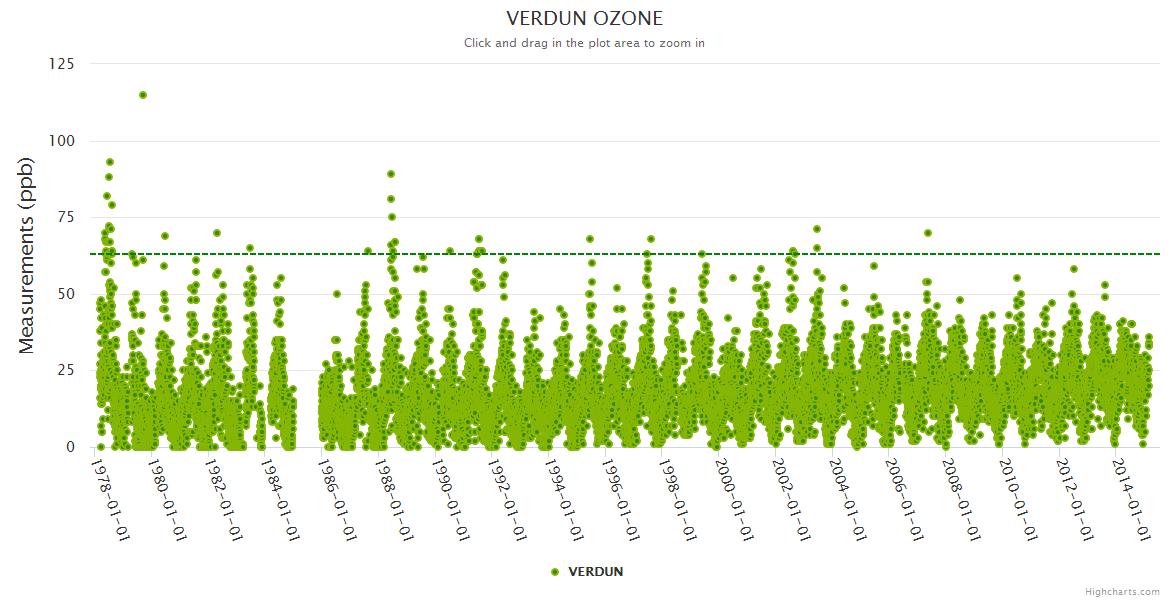Image resolution: width=1170 pixels, height=600 pixels.
Task: Click the zoom hint subtitle text
Action: (x=584, y=43)
